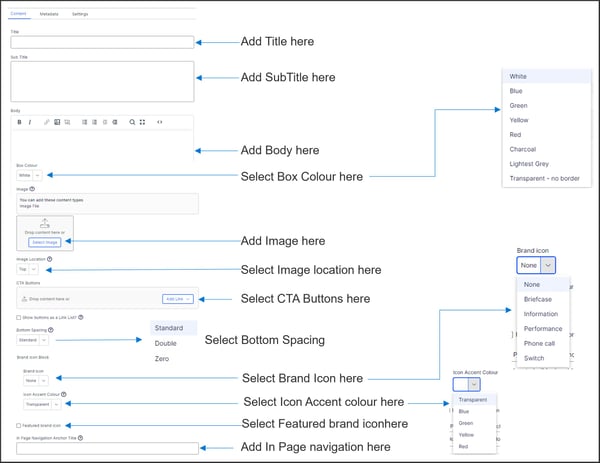Click the help icon beside Image Location
The image size is (600, 463).
click(x=50, y=259)
